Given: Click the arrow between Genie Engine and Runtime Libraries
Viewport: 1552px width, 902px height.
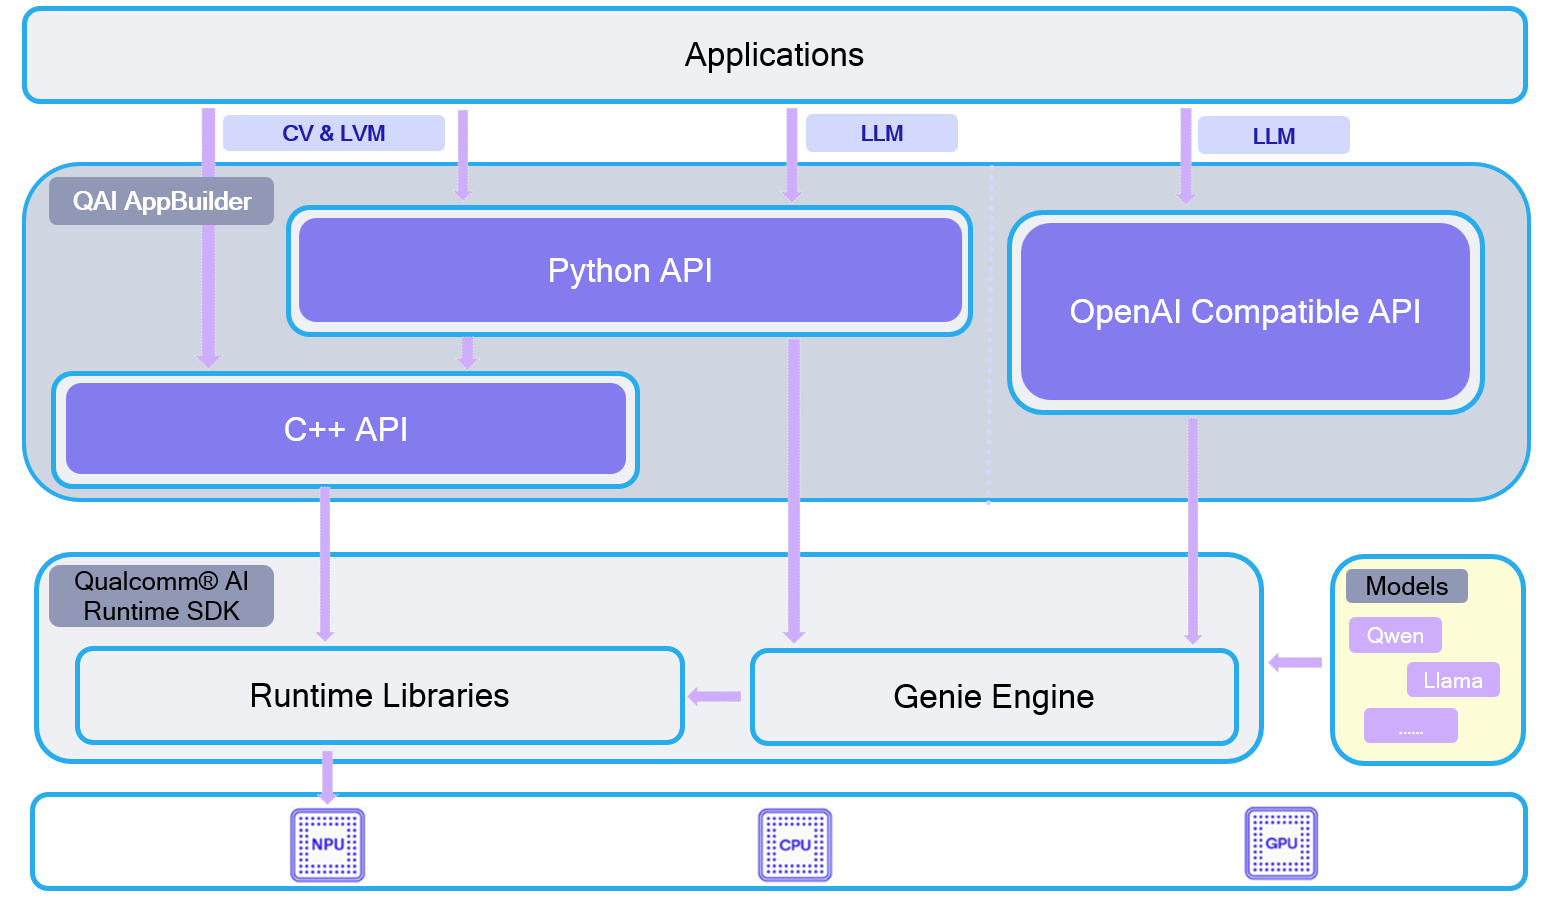Looking at the screenshot, I should pyautogui.click(x=714, y=696).
